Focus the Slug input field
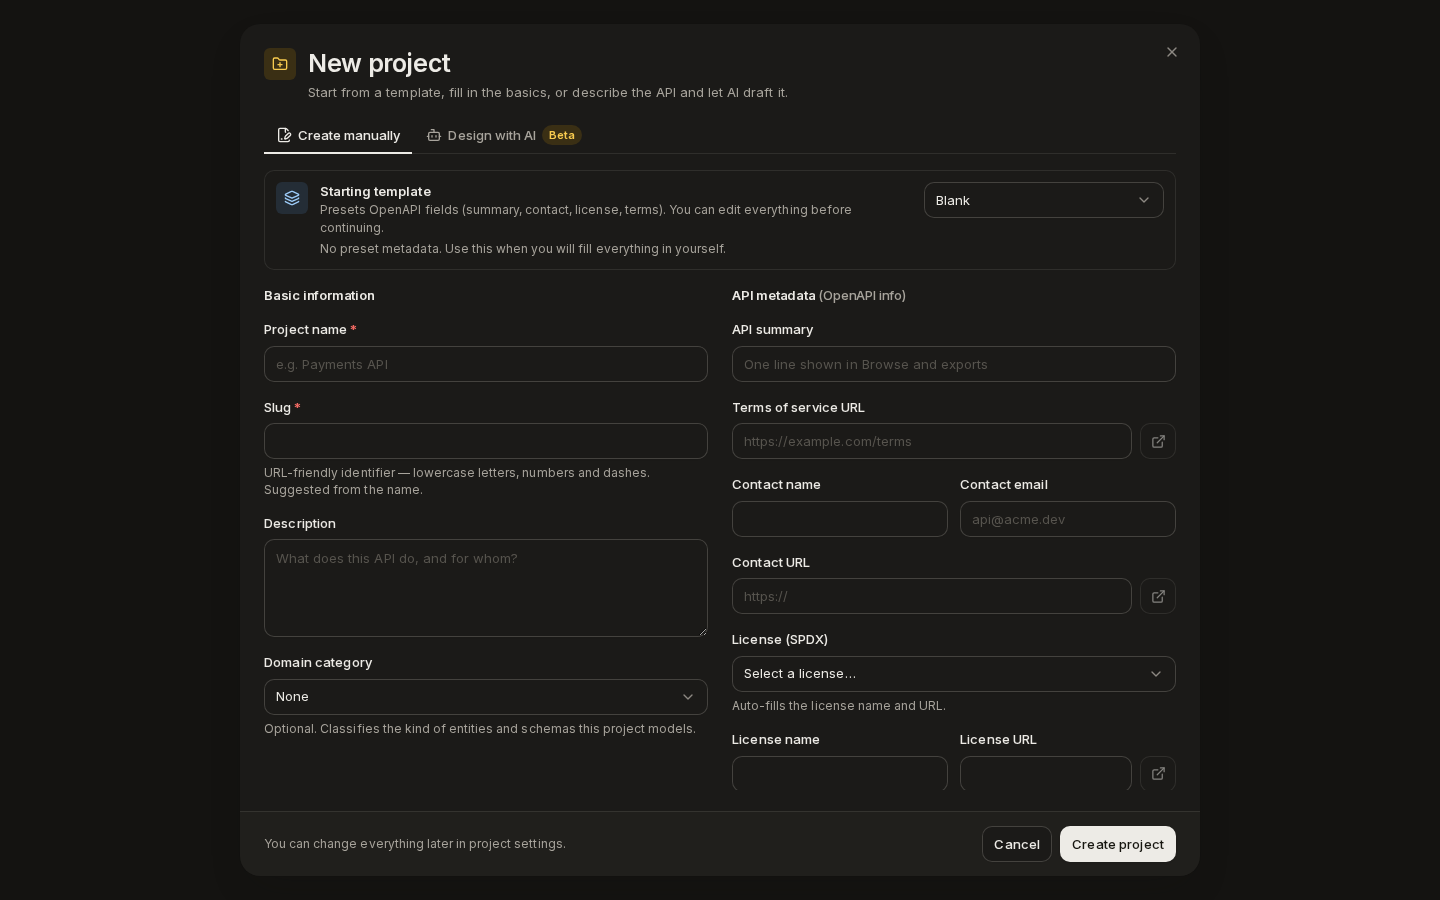1440x900 pixels. click(486, 441)
